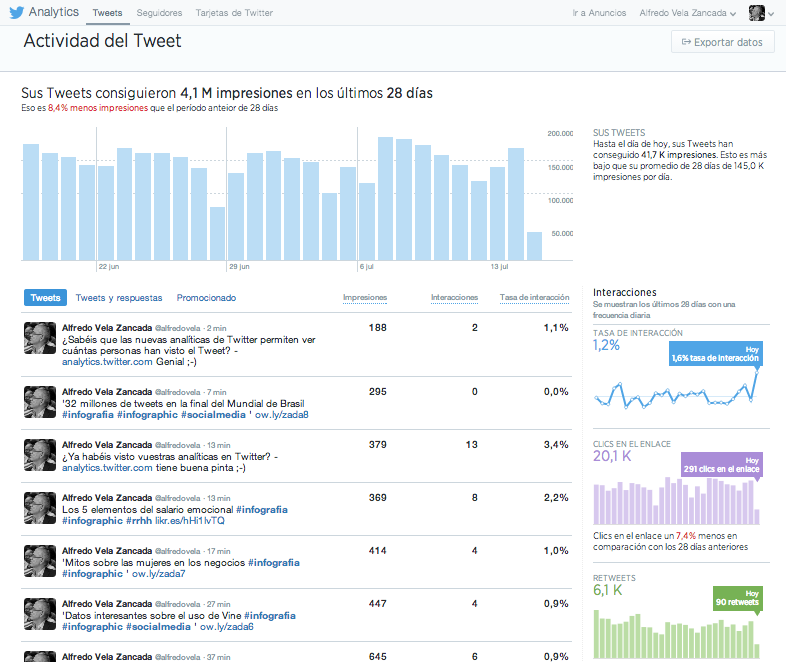This screenshot has height=662, width=786.
Task: Click the 1,6% tasa de interacción tooltip
Action: pyautogui.click(x=715, y=354)
